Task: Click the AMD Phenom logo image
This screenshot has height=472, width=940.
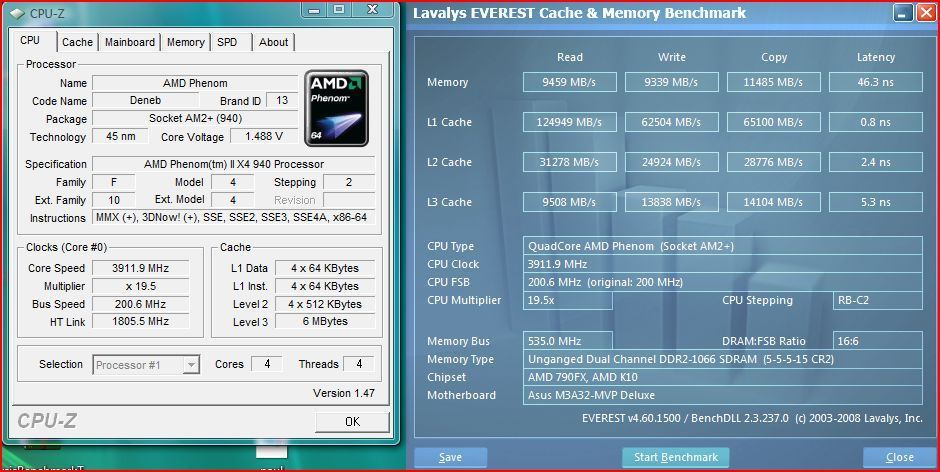Action: click(336, 109)
